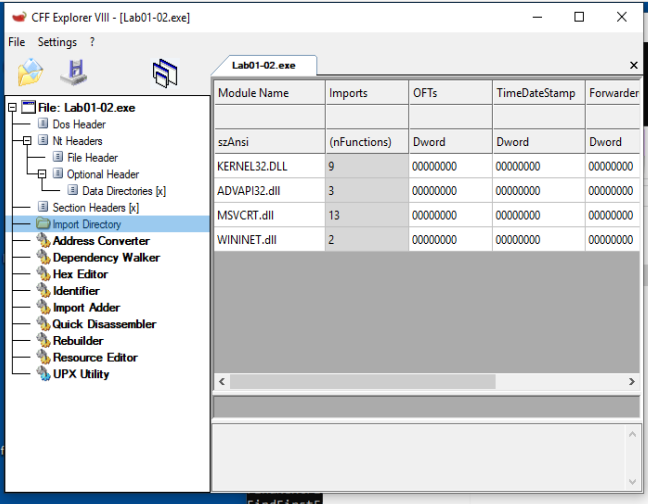Minimize the CFF Explorer window
Screen dimensions: 648x504
(537, 17)
